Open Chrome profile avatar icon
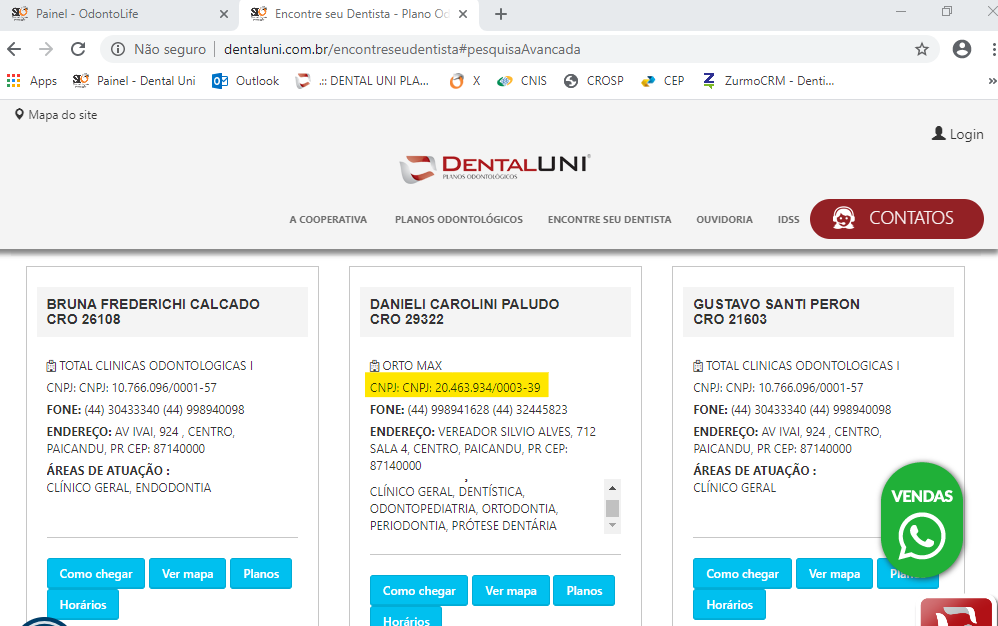 (x=962, y=49)
